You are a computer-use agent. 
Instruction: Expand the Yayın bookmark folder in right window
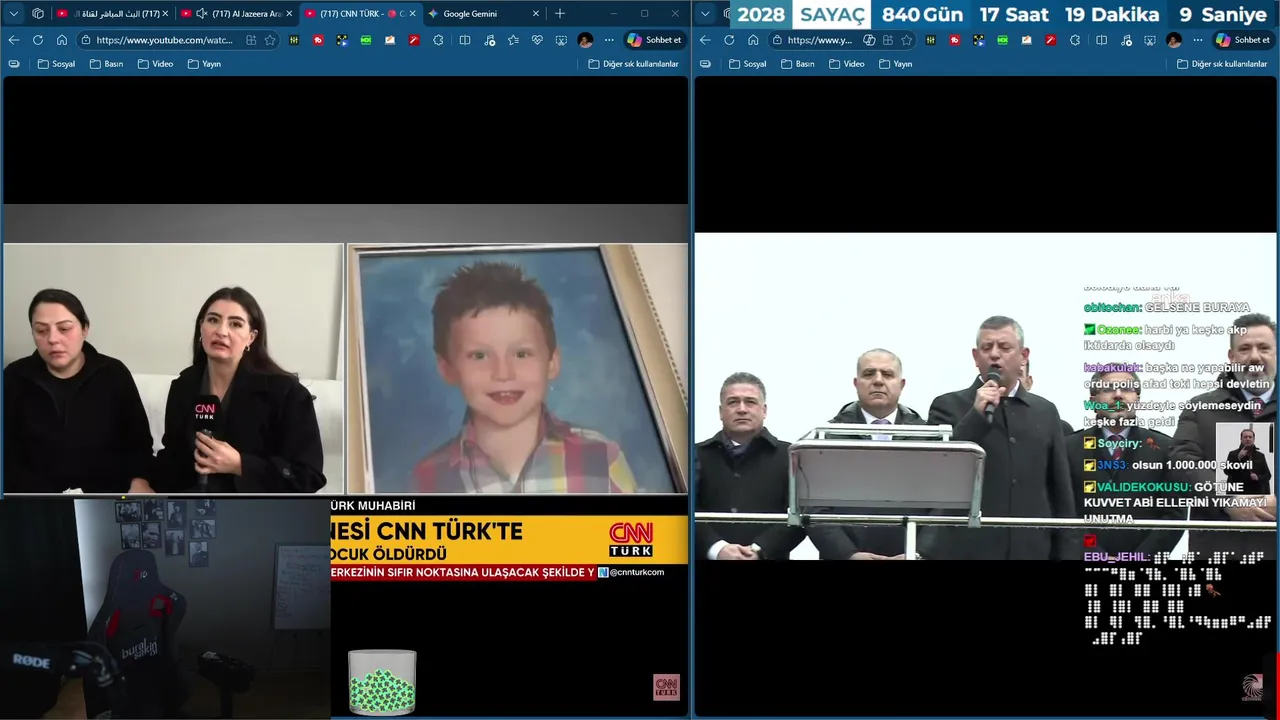pyautogui.click(x=895, y=63)
